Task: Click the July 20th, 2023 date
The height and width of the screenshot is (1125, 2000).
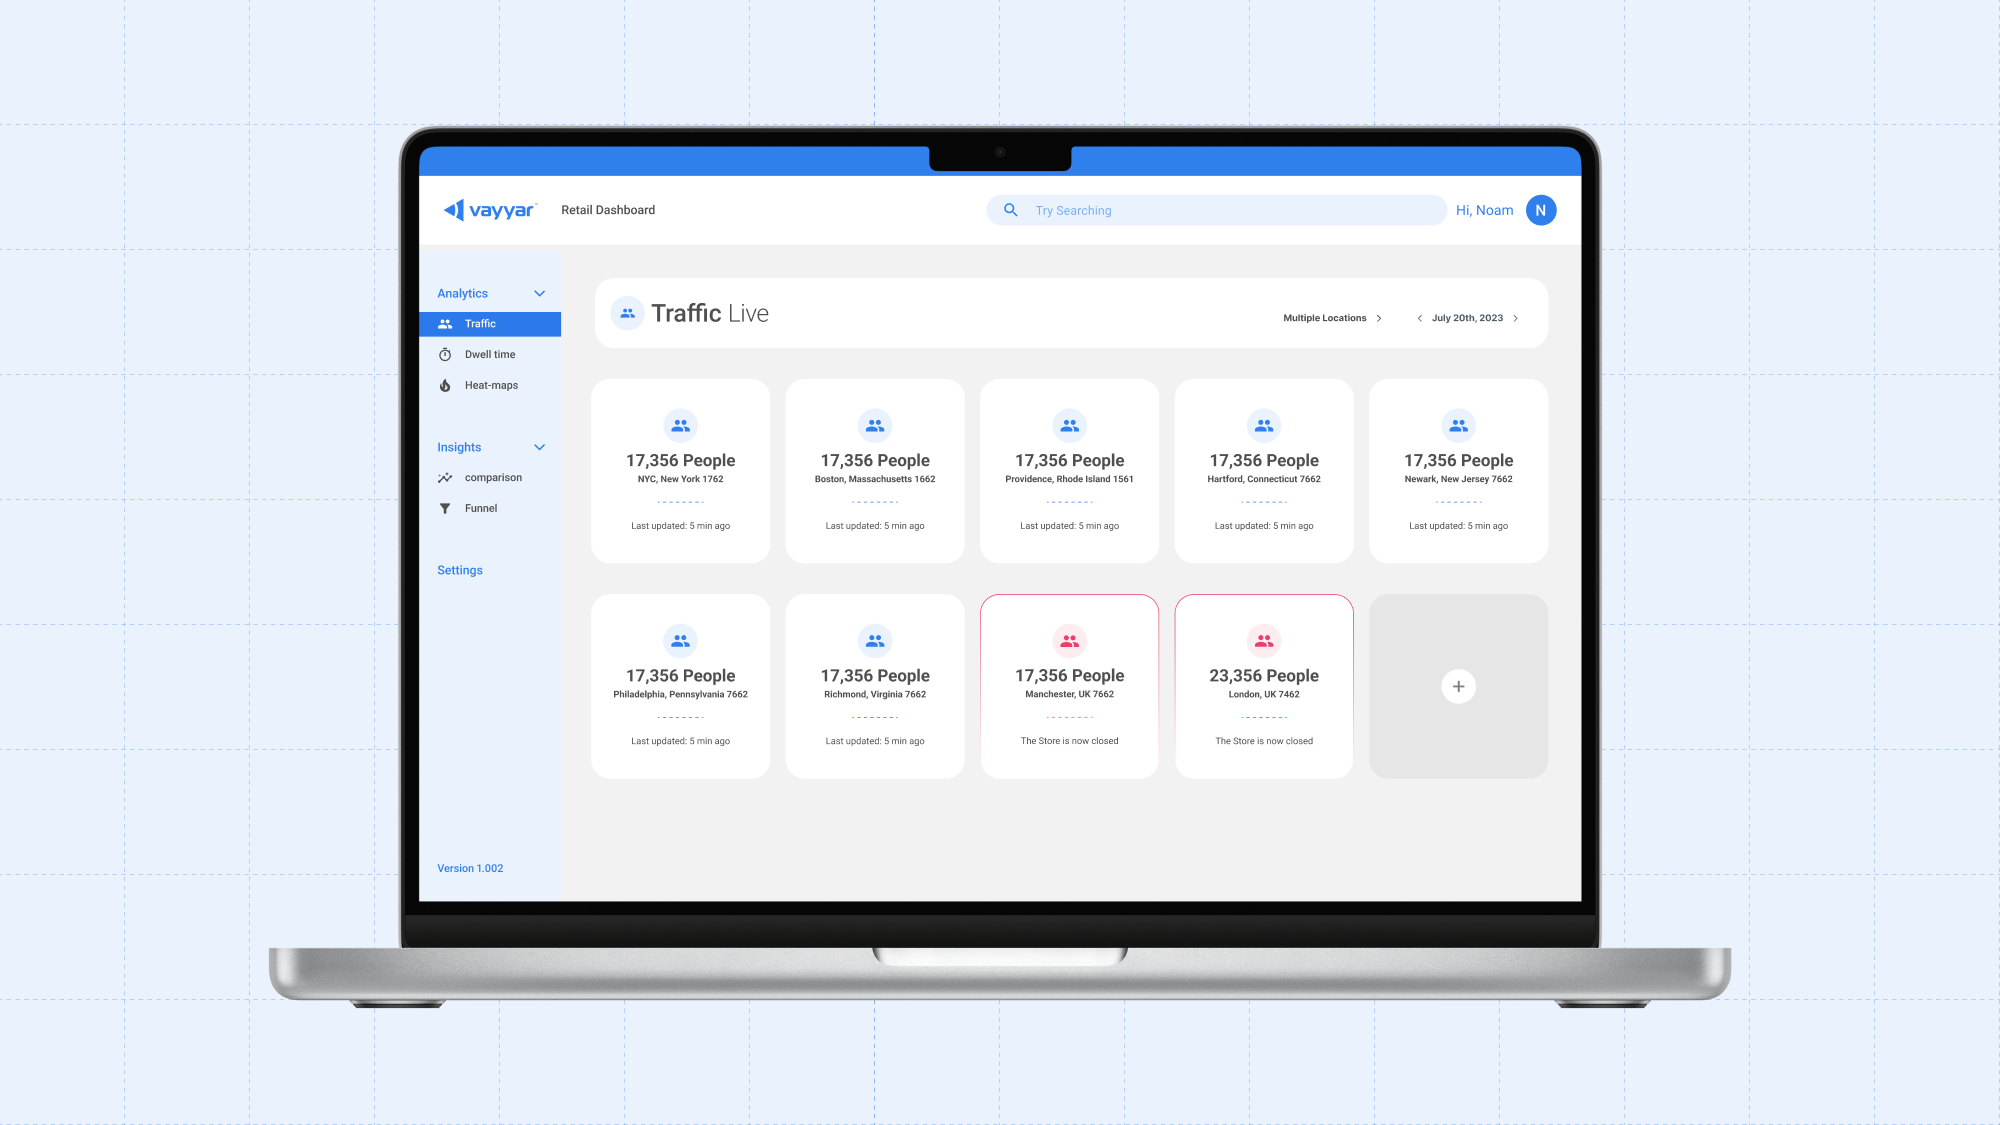Action: click(x=1467, y=318)
